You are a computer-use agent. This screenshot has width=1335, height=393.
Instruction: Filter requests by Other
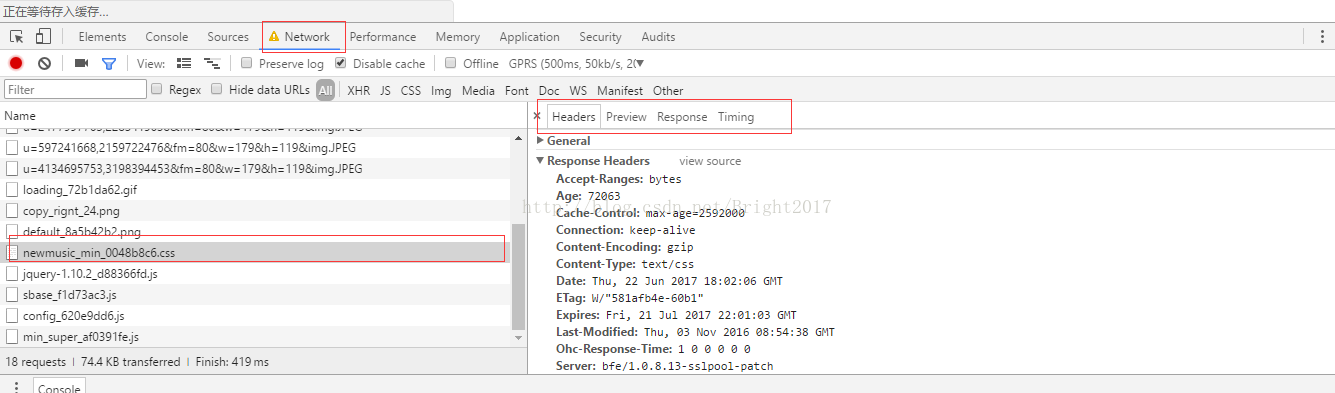(x=668, y=90)
